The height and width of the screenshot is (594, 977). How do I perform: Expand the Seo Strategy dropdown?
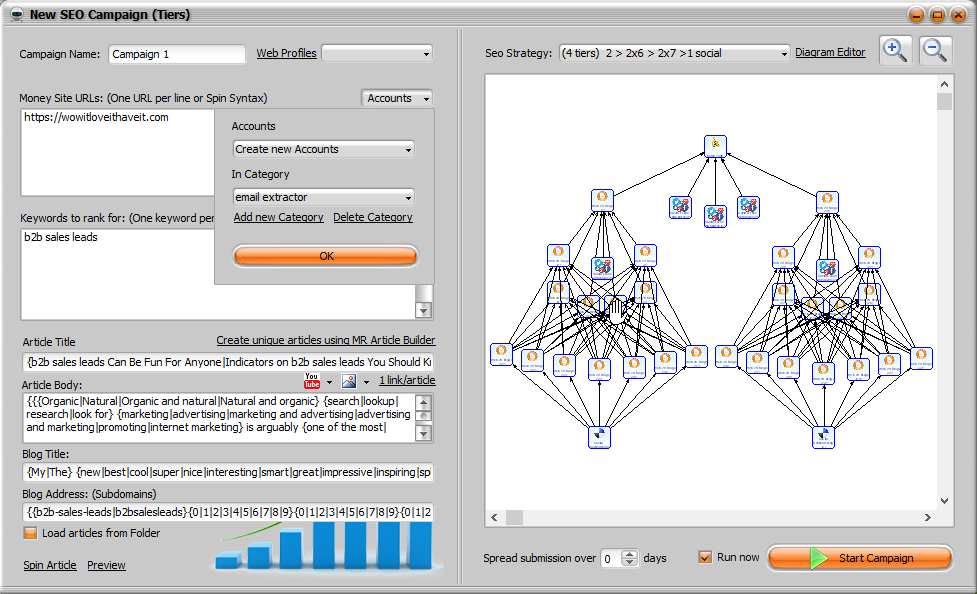click(674, 53)
